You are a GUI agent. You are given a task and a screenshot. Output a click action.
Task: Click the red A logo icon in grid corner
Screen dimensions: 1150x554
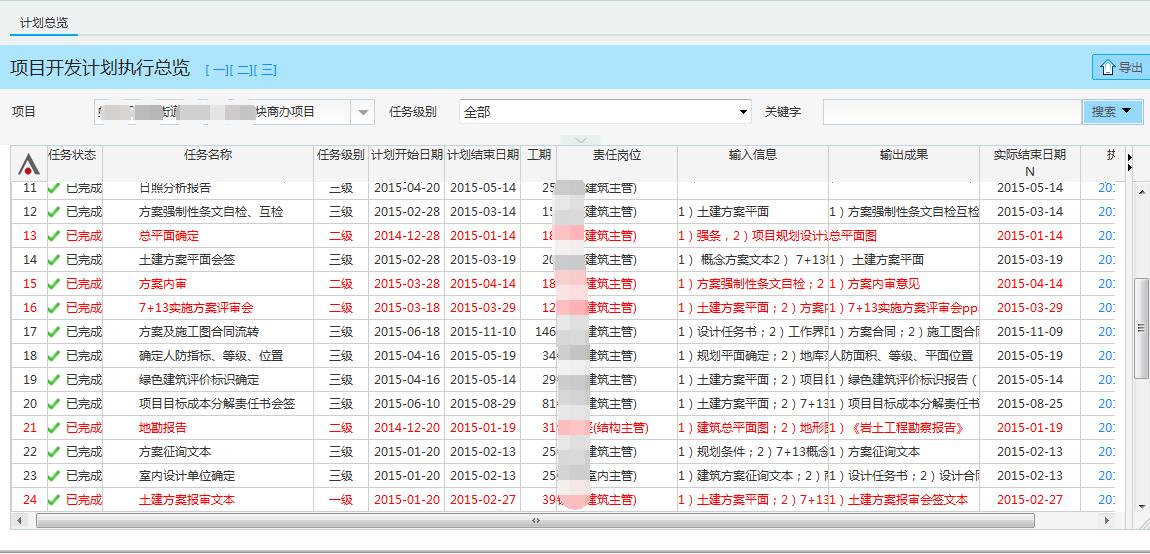click(29, 164)
